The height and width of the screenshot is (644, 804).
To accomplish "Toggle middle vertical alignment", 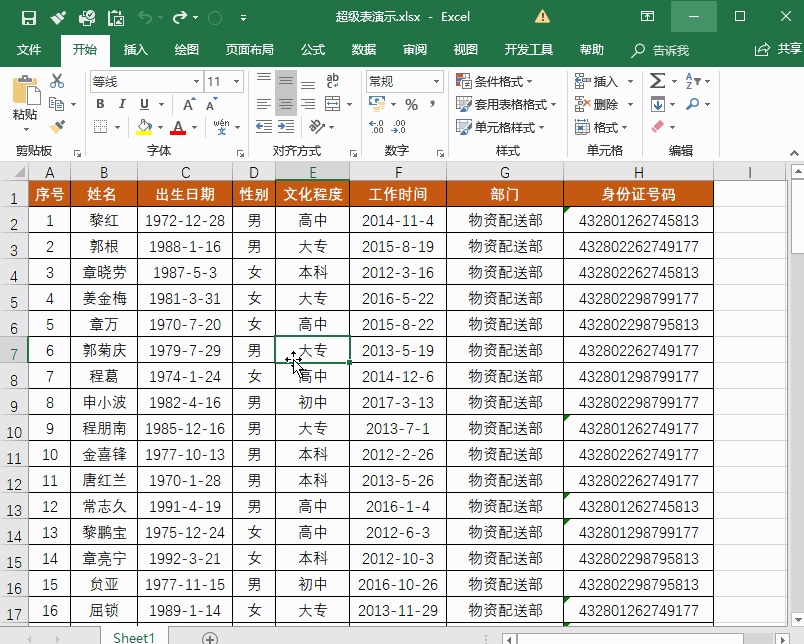I will pos(286,81).
